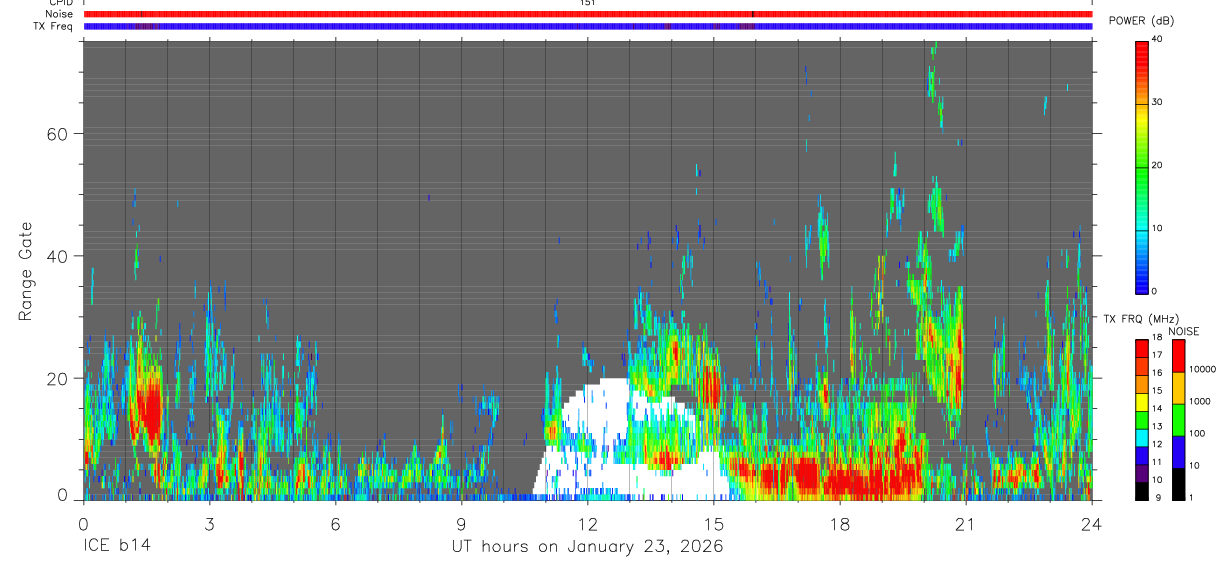
Task: Click the "1000" label on the NOISE scale
Action: pyautogui.click(x=1199, y=401)
